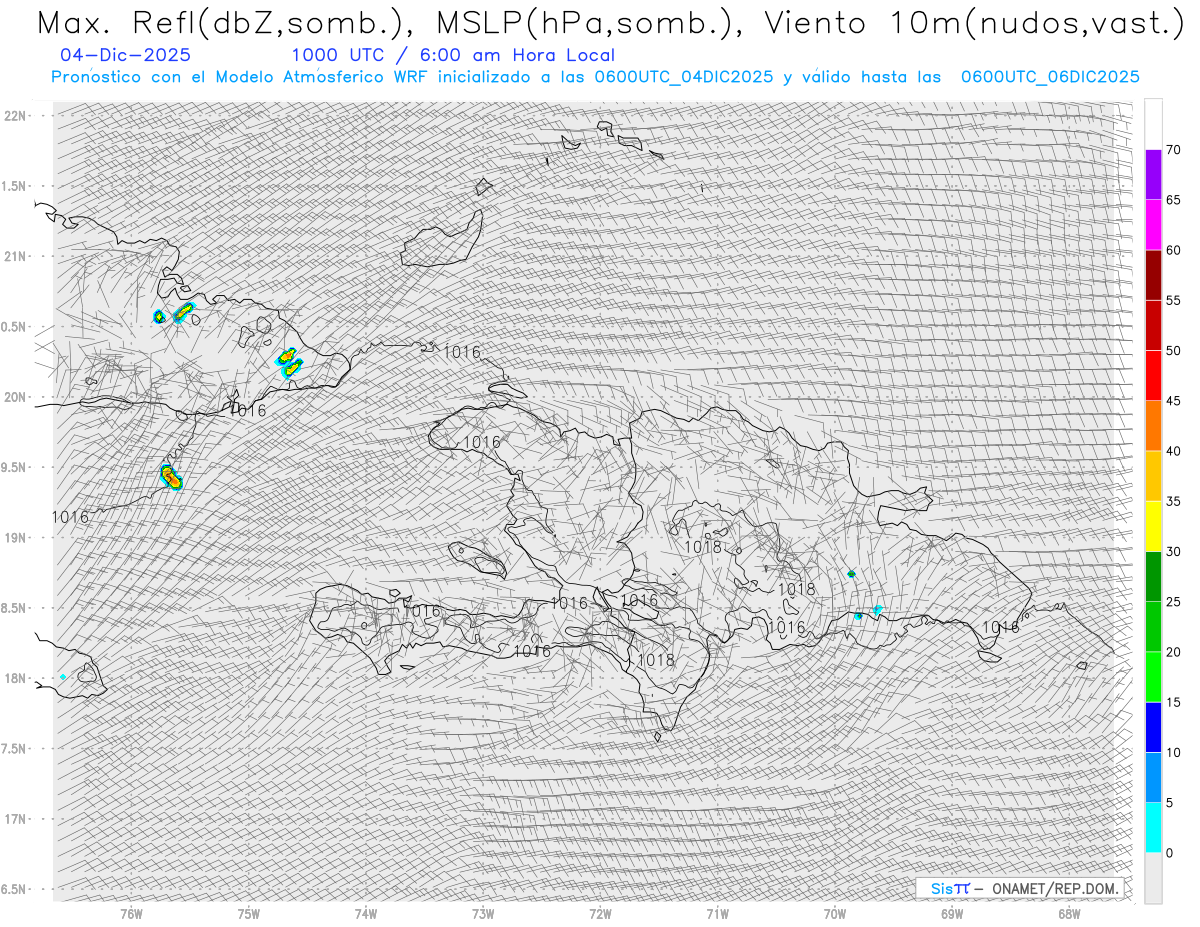Select the bright green 15–20 dBZ colorbar segment
The height and width of the screenshot is (927, 1200).
[x=1153, y=677]
